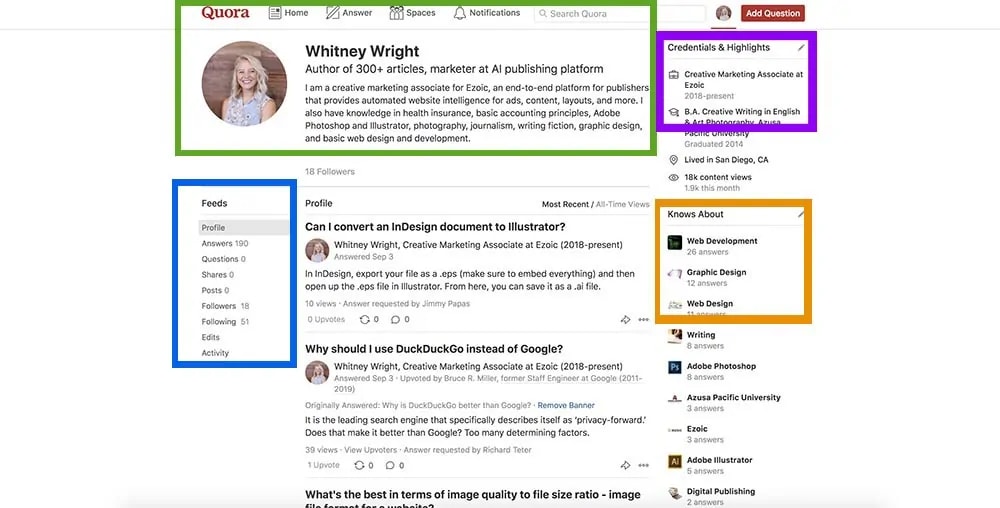Click the Digital Publishing topic icon
The width and height of the screenshot is (1000, 508).
click(x=675, y=493)
